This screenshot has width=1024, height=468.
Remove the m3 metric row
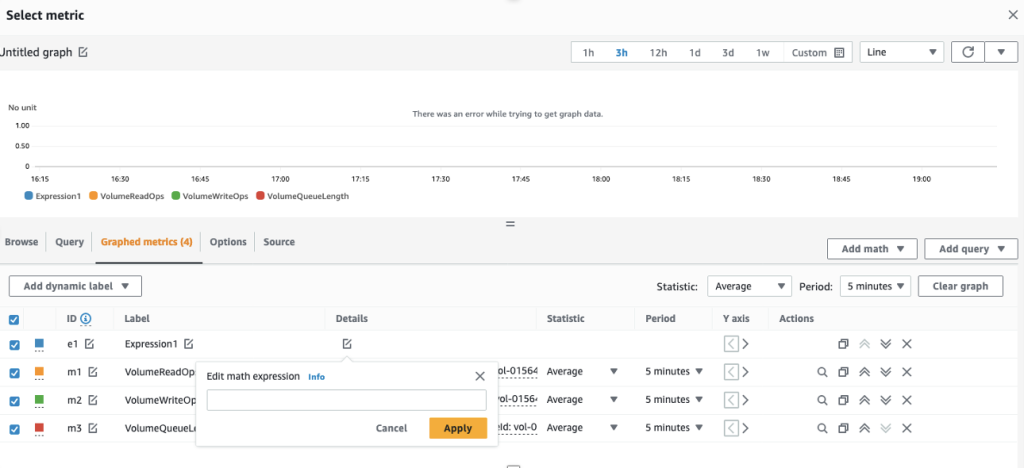pyautogui.click(x=906, y=428)
